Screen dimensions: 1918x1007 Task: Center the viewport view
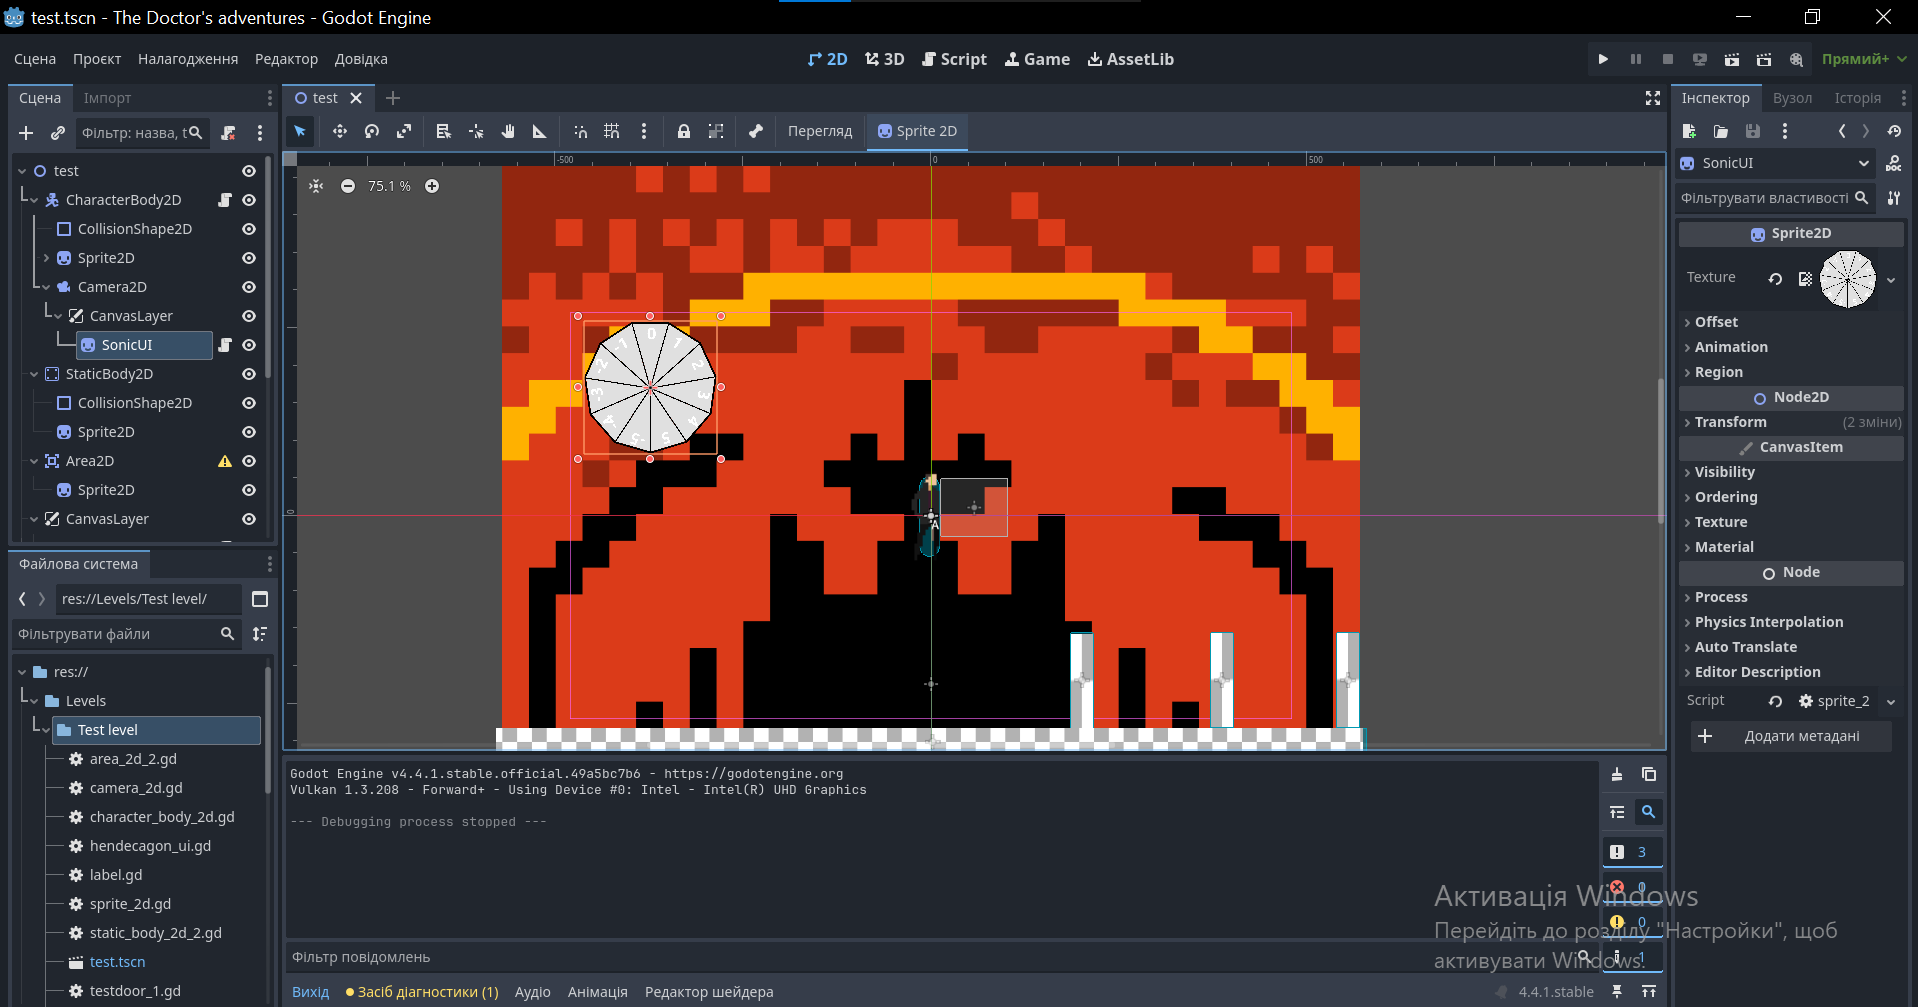pos(316,186)
